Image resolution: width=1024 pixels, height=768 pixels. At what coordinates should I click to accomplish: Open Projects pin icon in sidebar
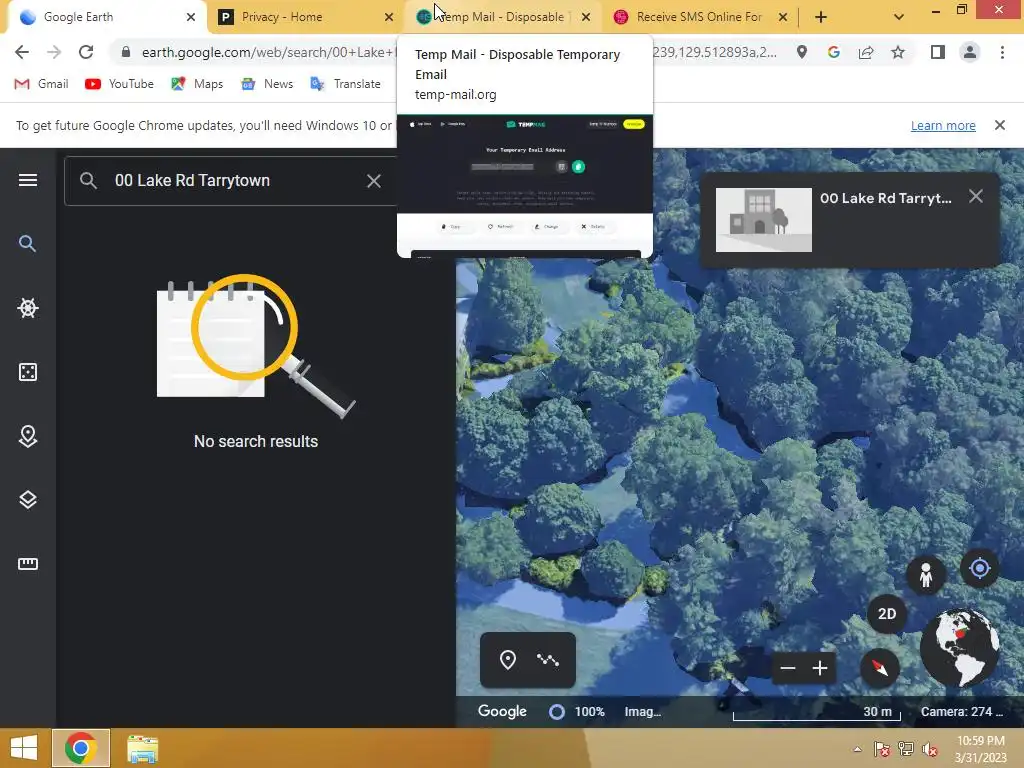[x=27, y=436]
